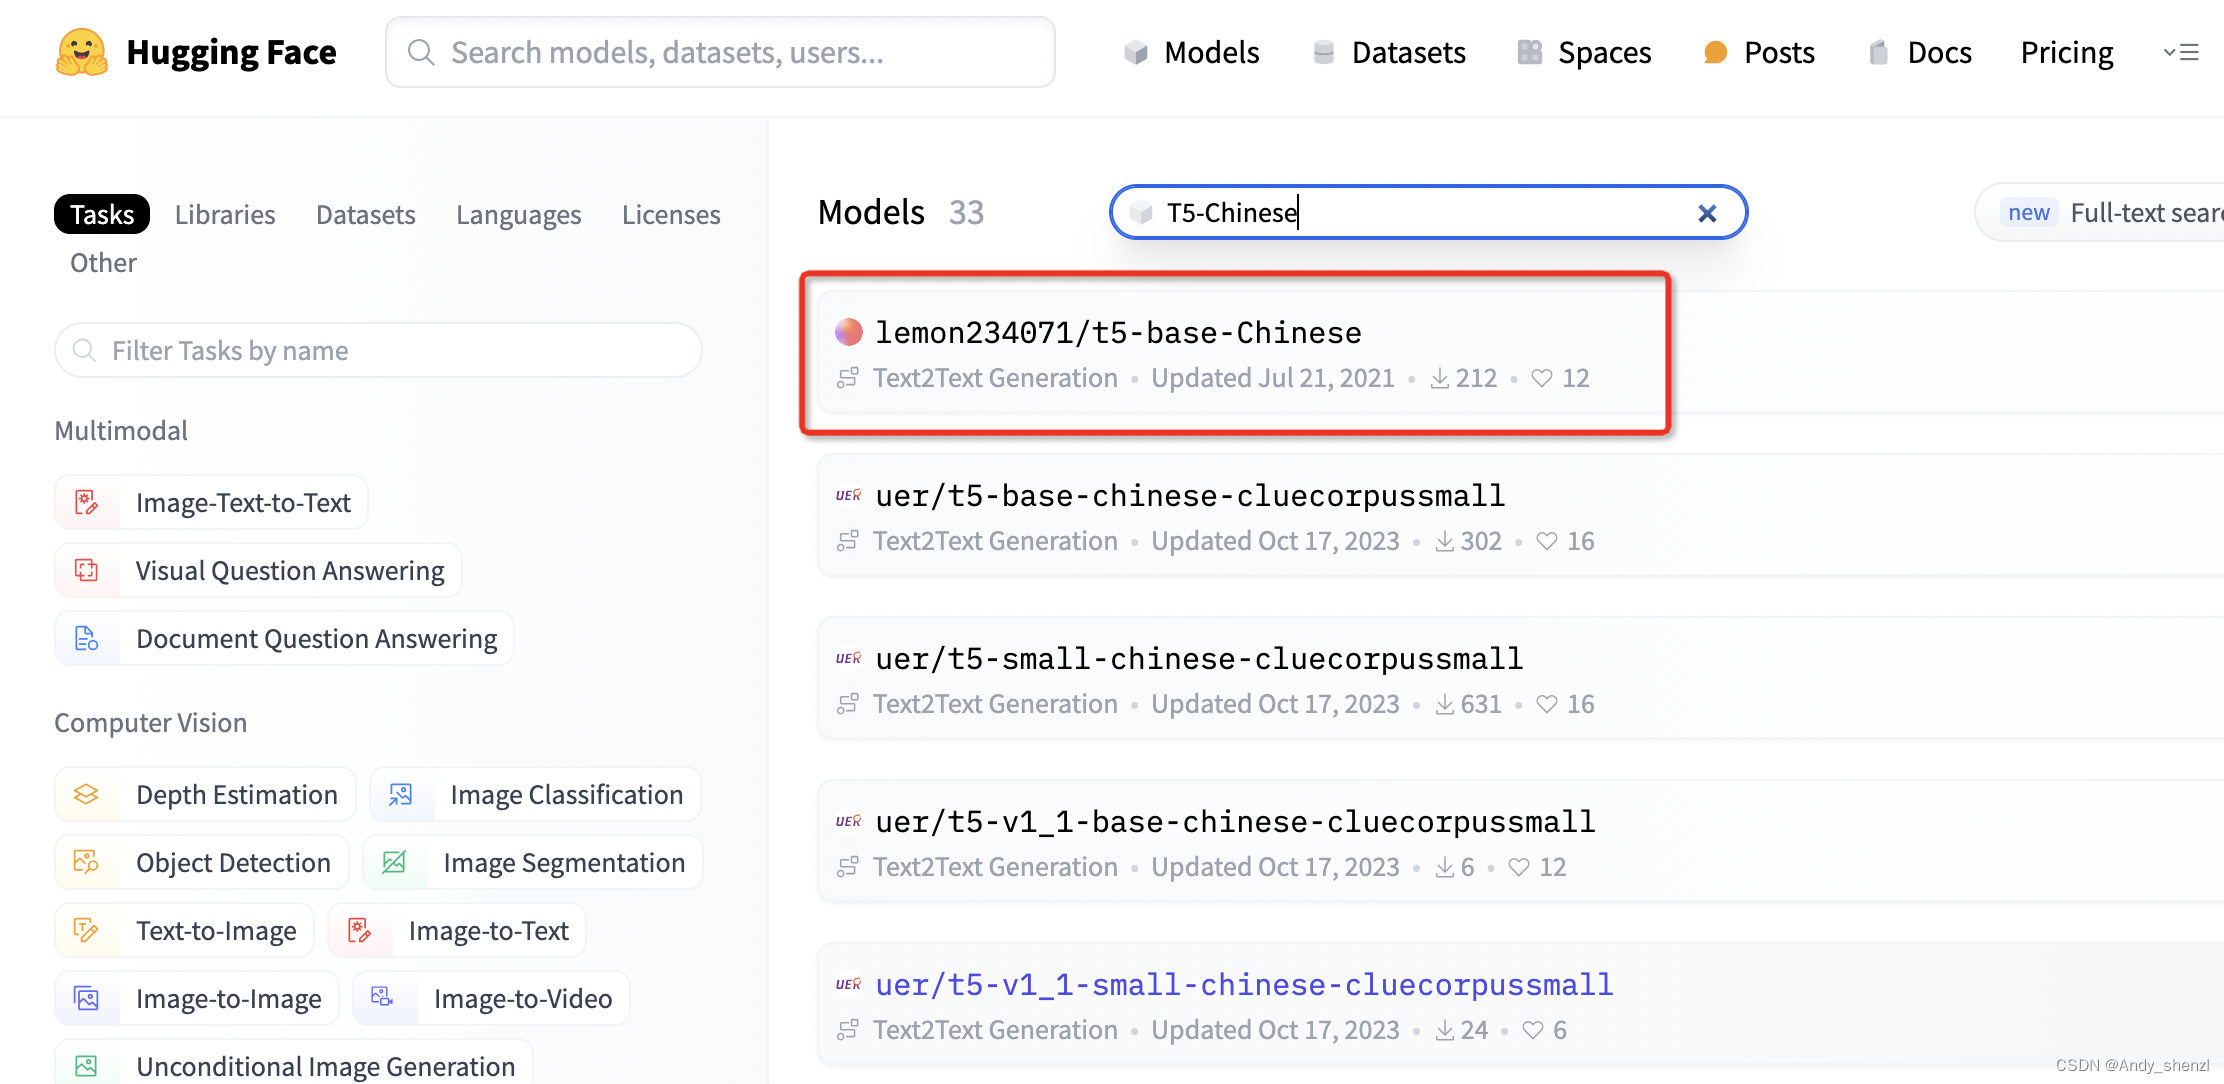
Task: Open Posts from the top navigation
Action: pos(1759,52)
